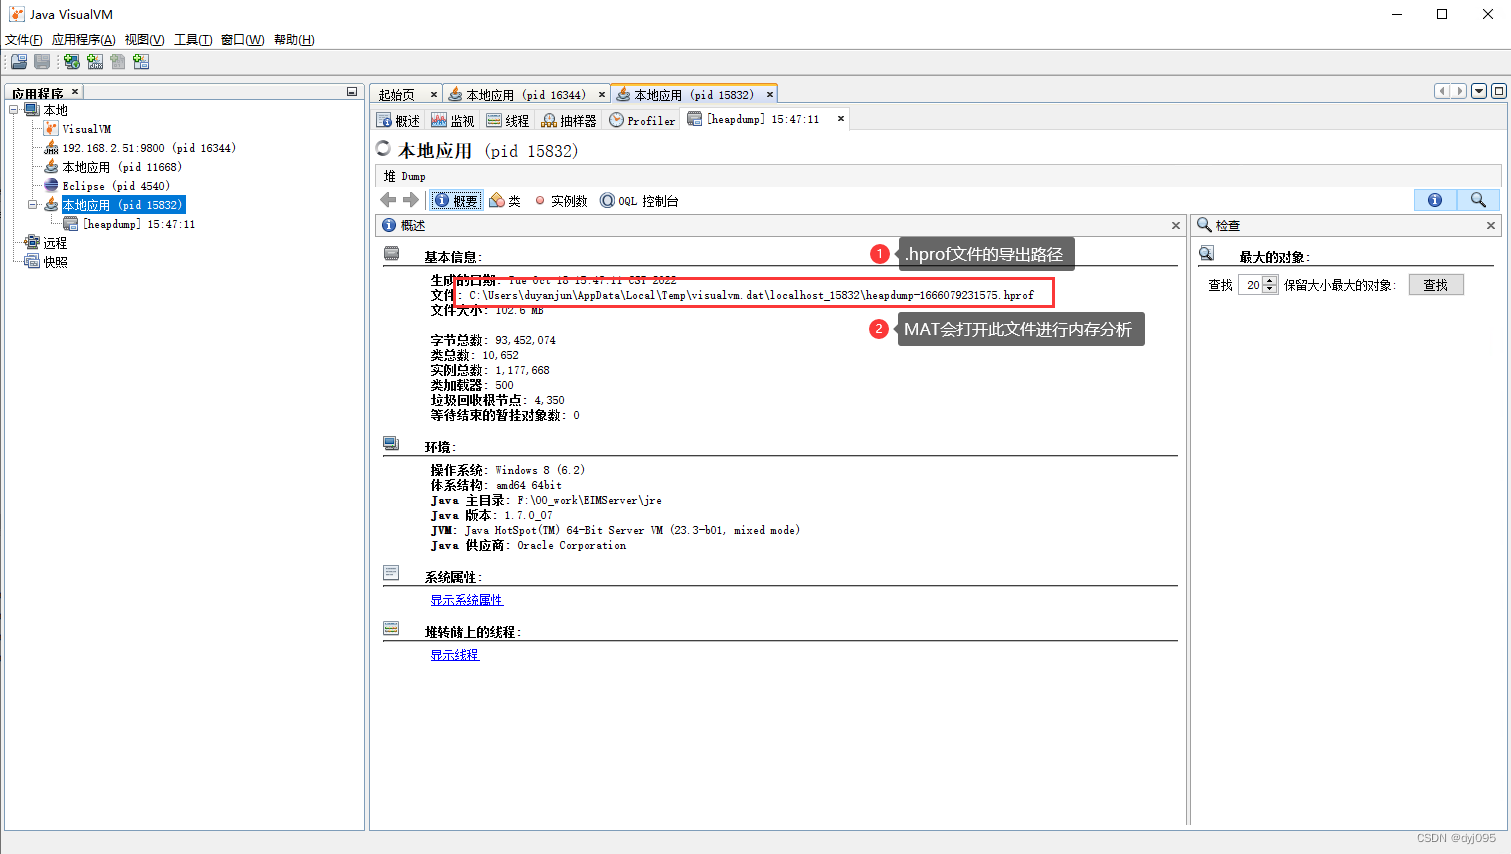Click the 堆转储上的线程 section icon
The height and width of the screenshot is (854, 1511).
(392, 629)
